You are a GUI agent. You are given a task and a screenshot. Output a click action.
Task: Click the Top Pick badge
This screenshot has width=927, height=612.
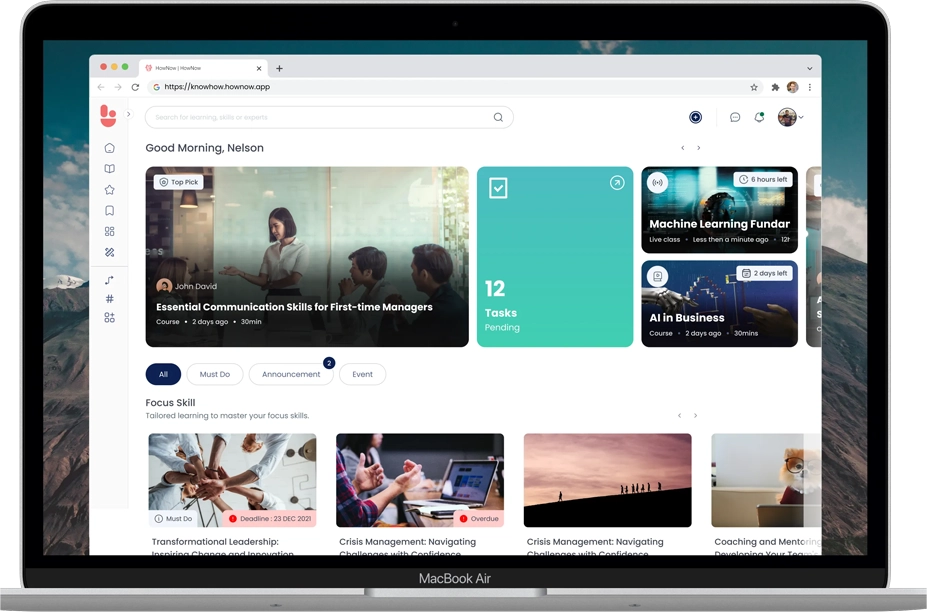point(179,182)
